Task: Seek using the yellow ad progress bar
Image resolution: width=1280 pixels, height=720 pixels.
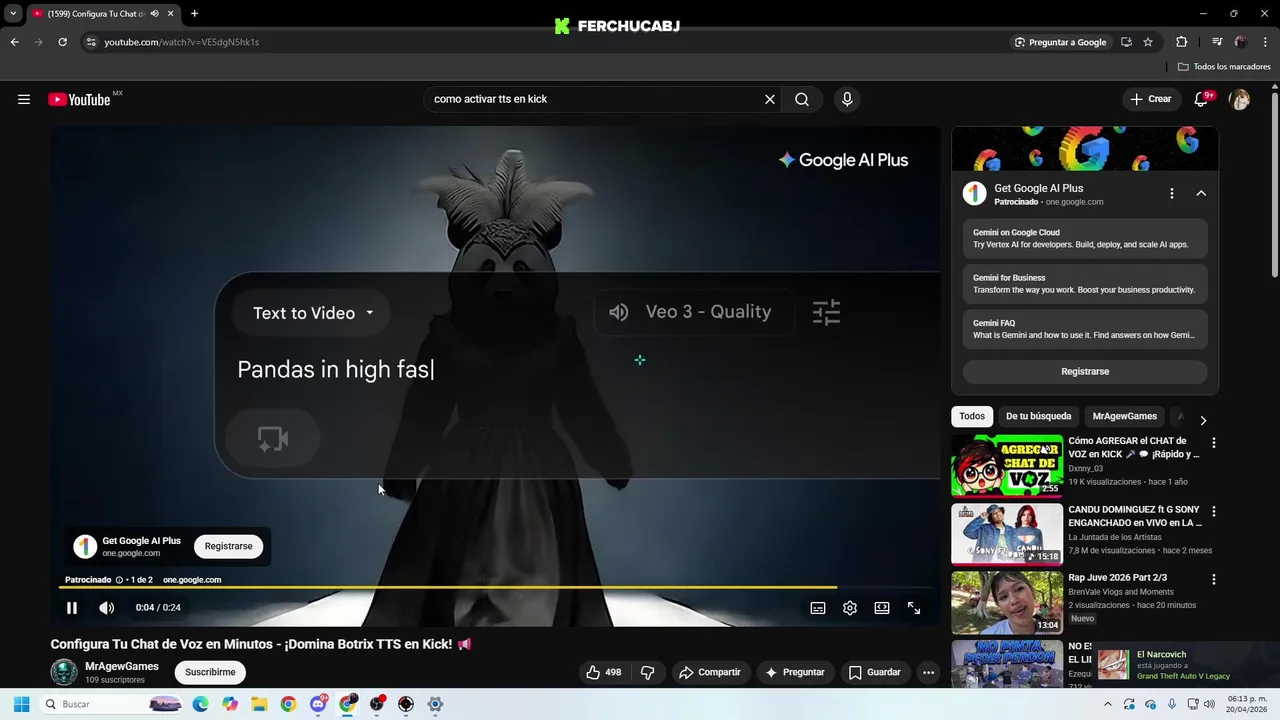Action: coord(495,588)
